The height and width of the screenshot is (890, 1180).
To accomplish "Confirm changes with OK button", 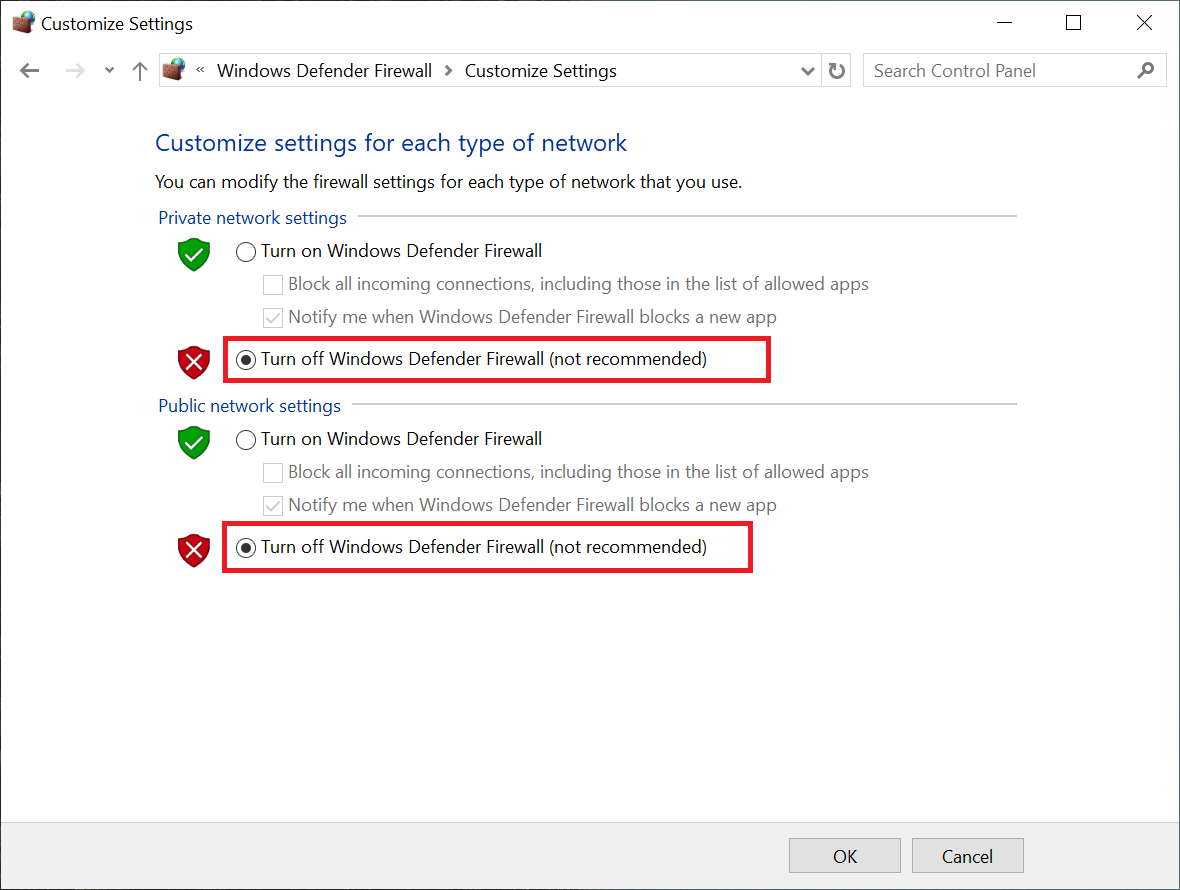I will point(844,856).
